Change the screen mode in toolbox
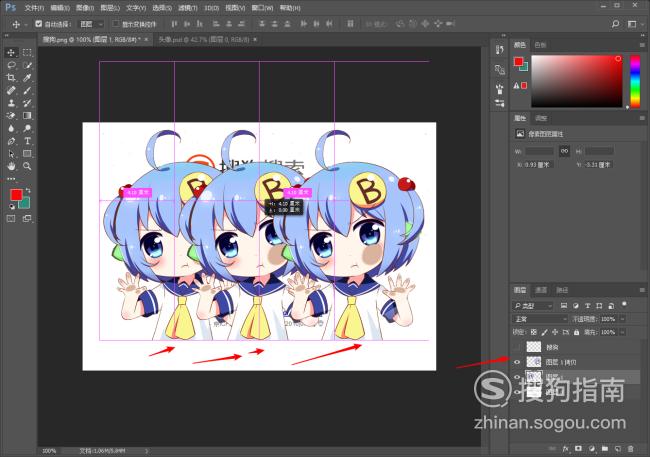 pos(27,219)
